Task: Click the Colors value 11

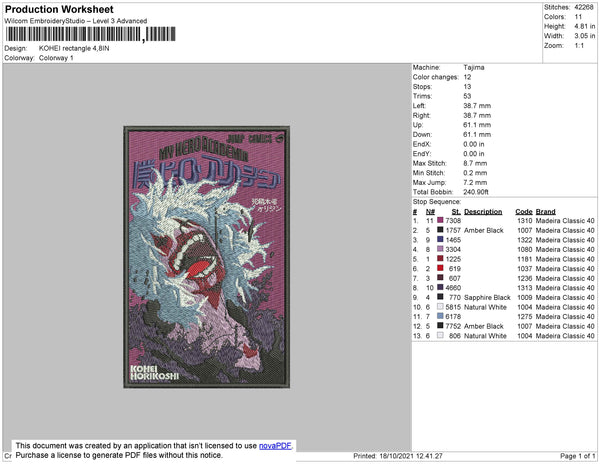Action: 578,17
